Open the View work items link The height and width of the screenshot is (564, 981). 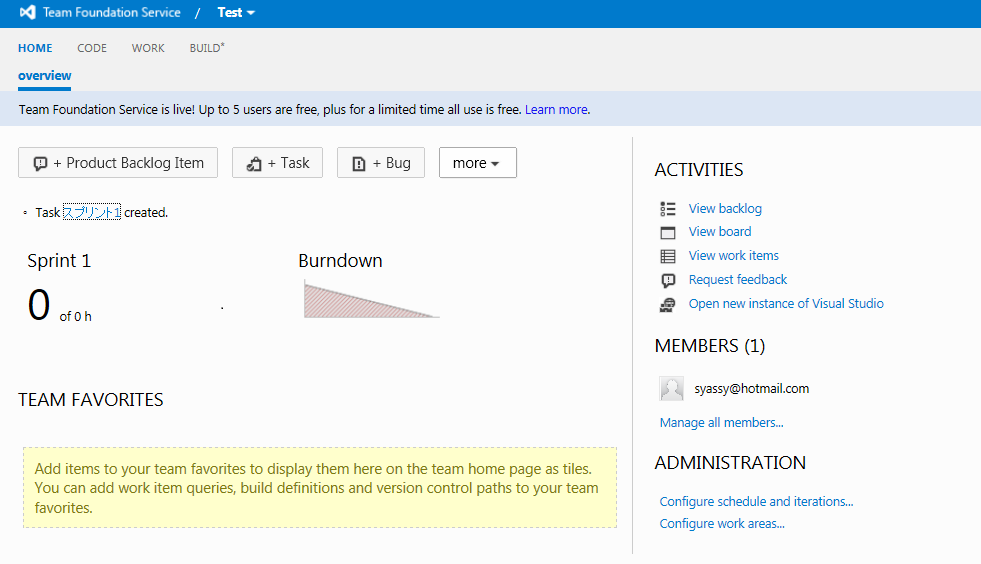(734, 255)
